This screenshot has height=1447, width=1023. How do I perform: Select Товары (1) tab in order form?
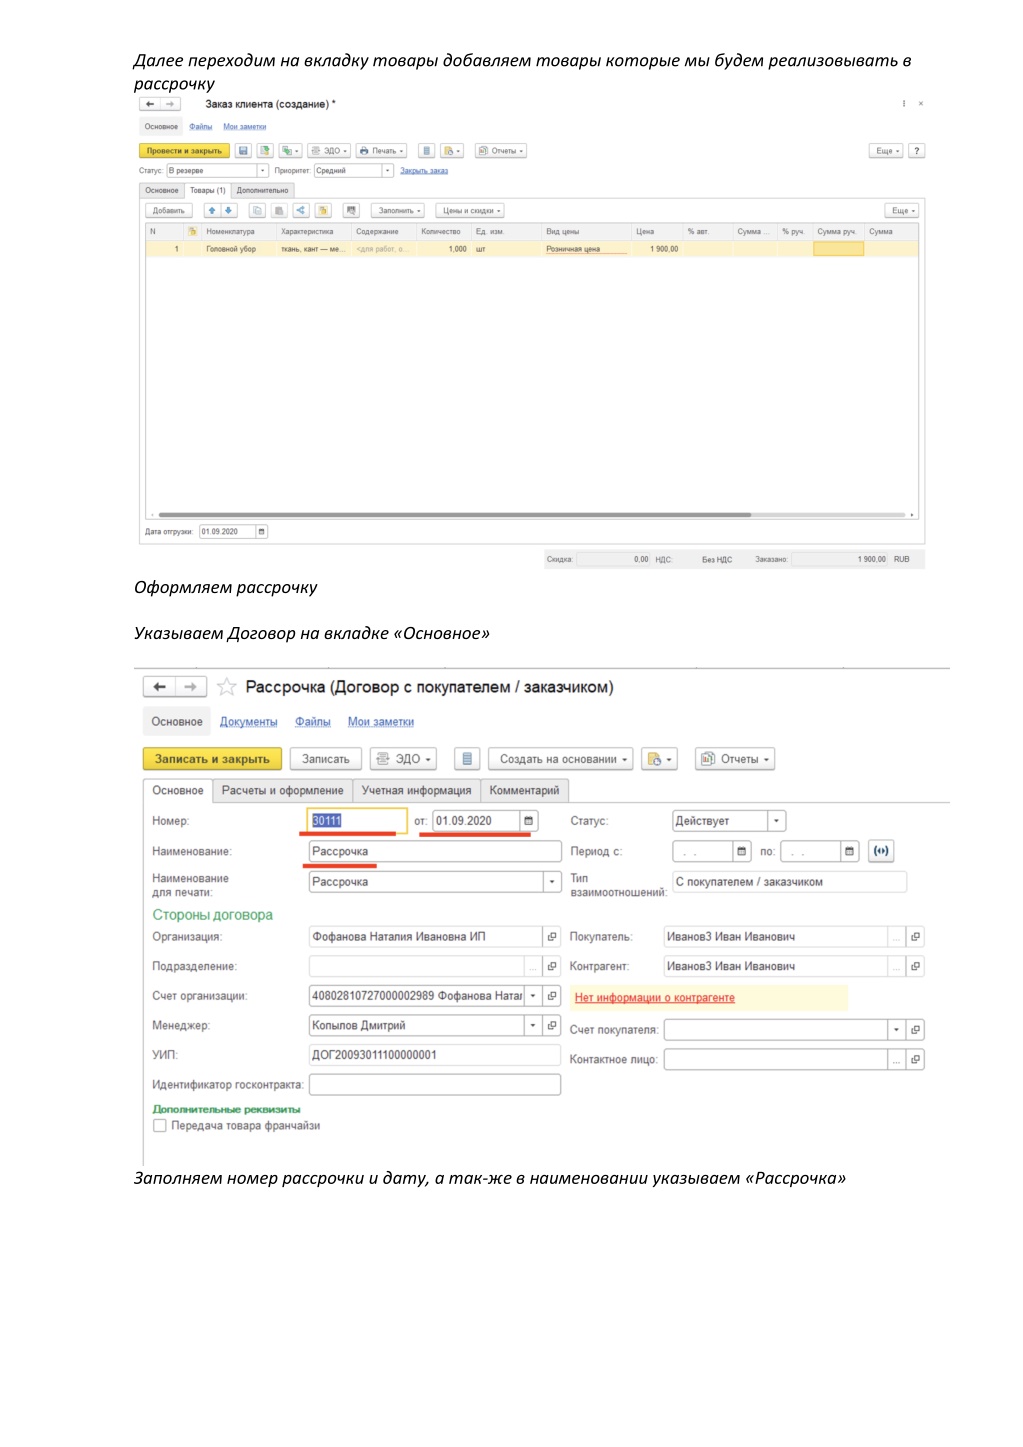click(208, 190)
